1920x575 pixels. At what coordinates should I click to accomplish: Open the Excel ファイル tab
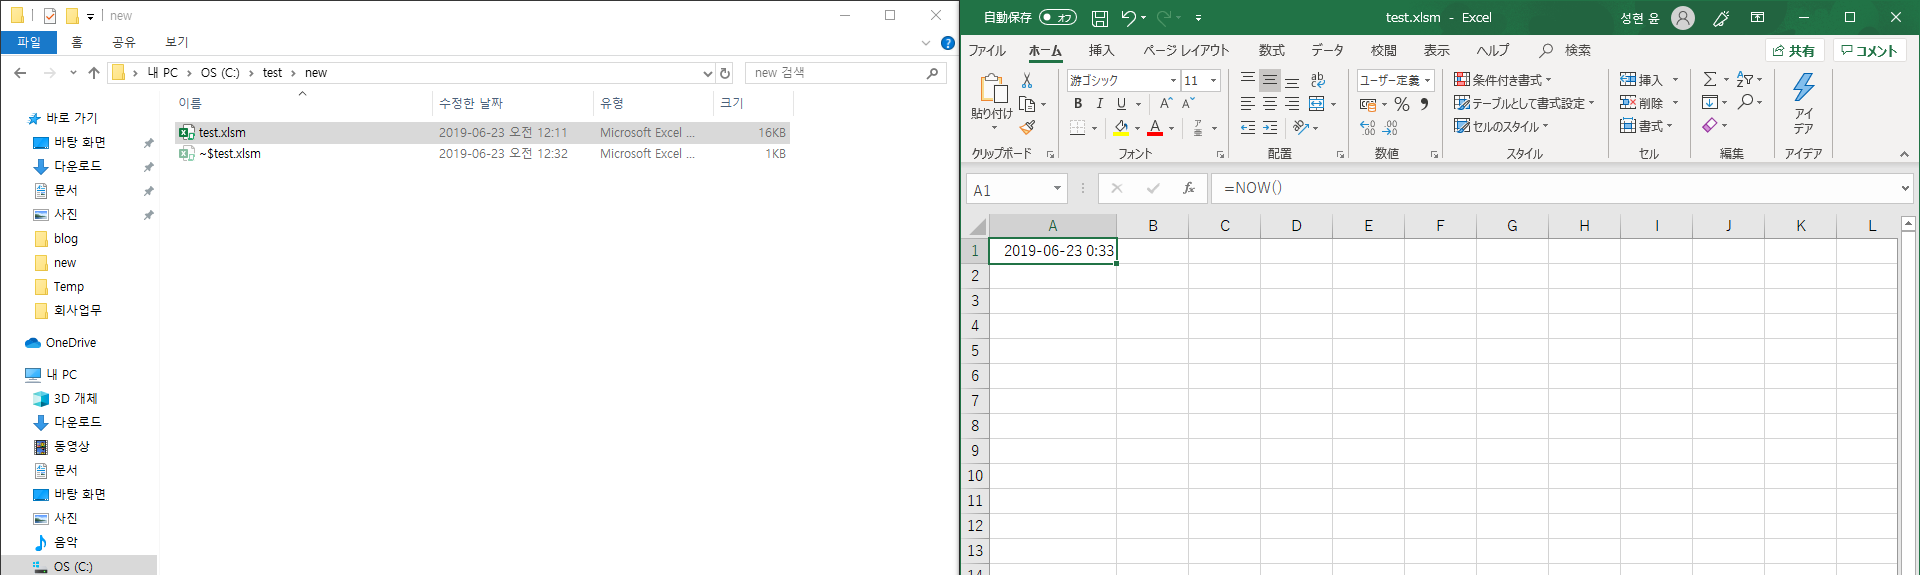[987, 50]
